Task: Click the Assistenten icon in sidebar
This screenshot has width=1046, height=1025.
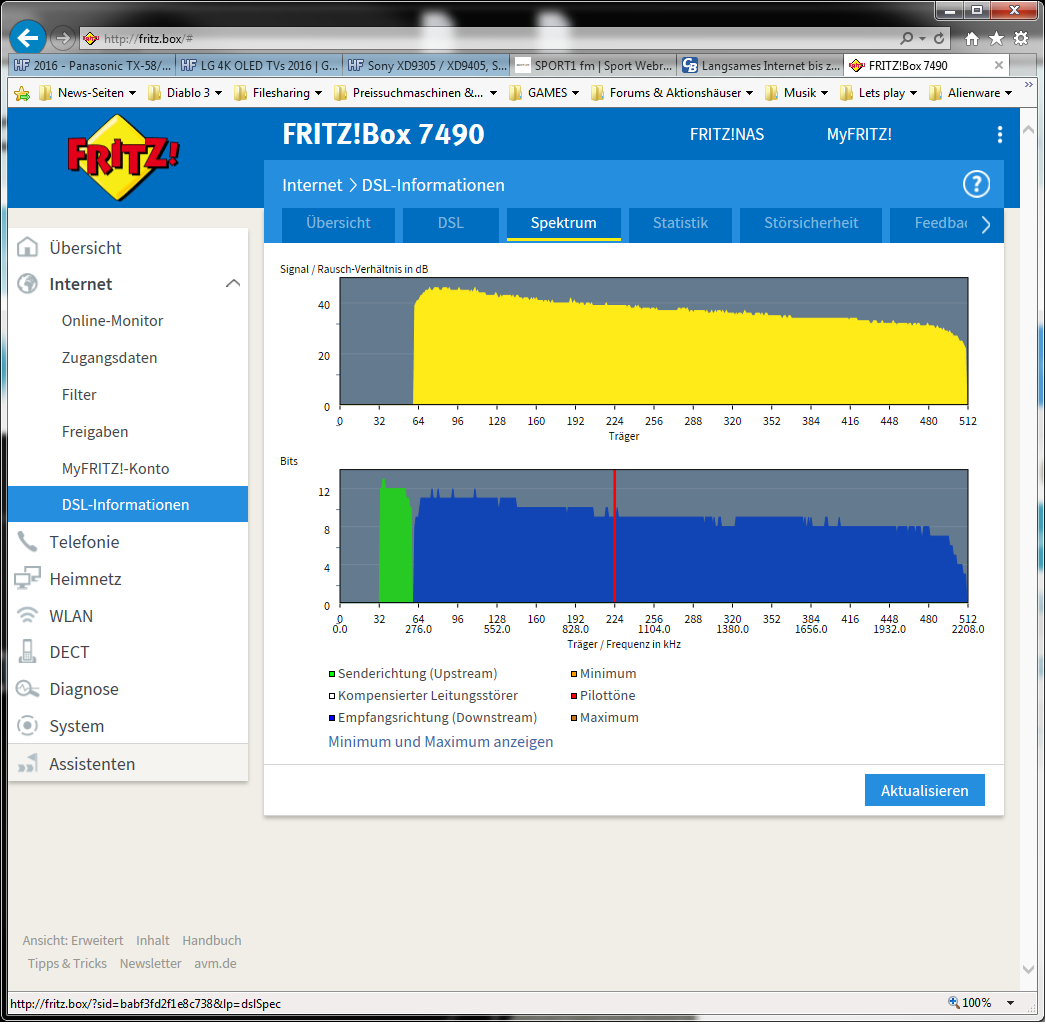Action: 27,764
